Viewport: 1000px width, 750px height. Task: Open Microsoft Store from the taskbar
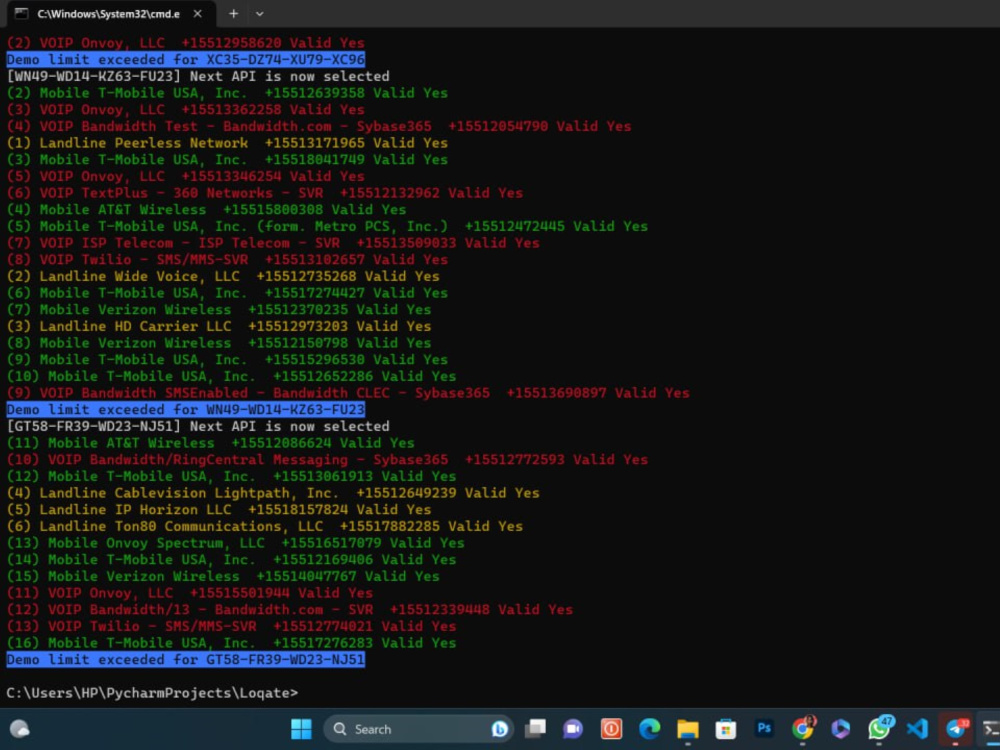[726, 729]
